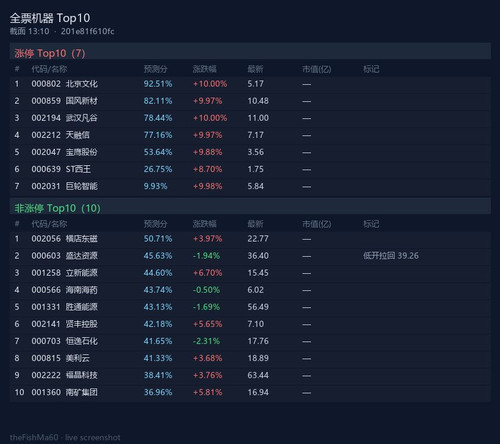
Task: Click the 53.64% prediction score
Action: click(158, 152)
